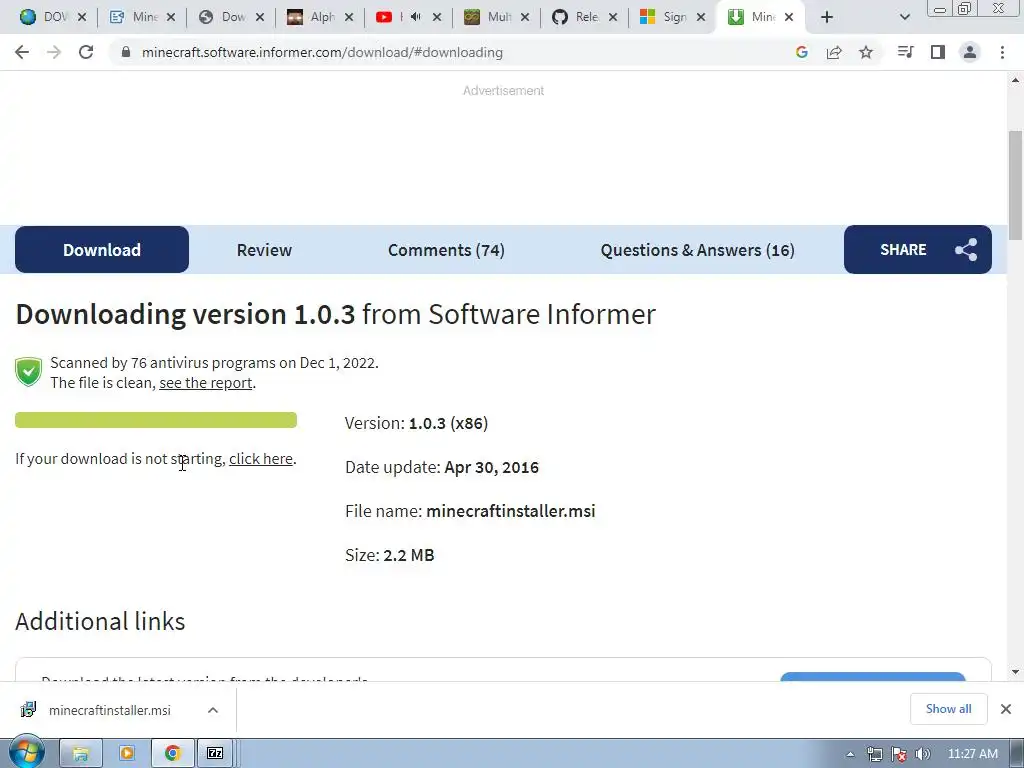Click the 'click here' download link
Screen dimensions: 1024x768
[x=261, y=458]
